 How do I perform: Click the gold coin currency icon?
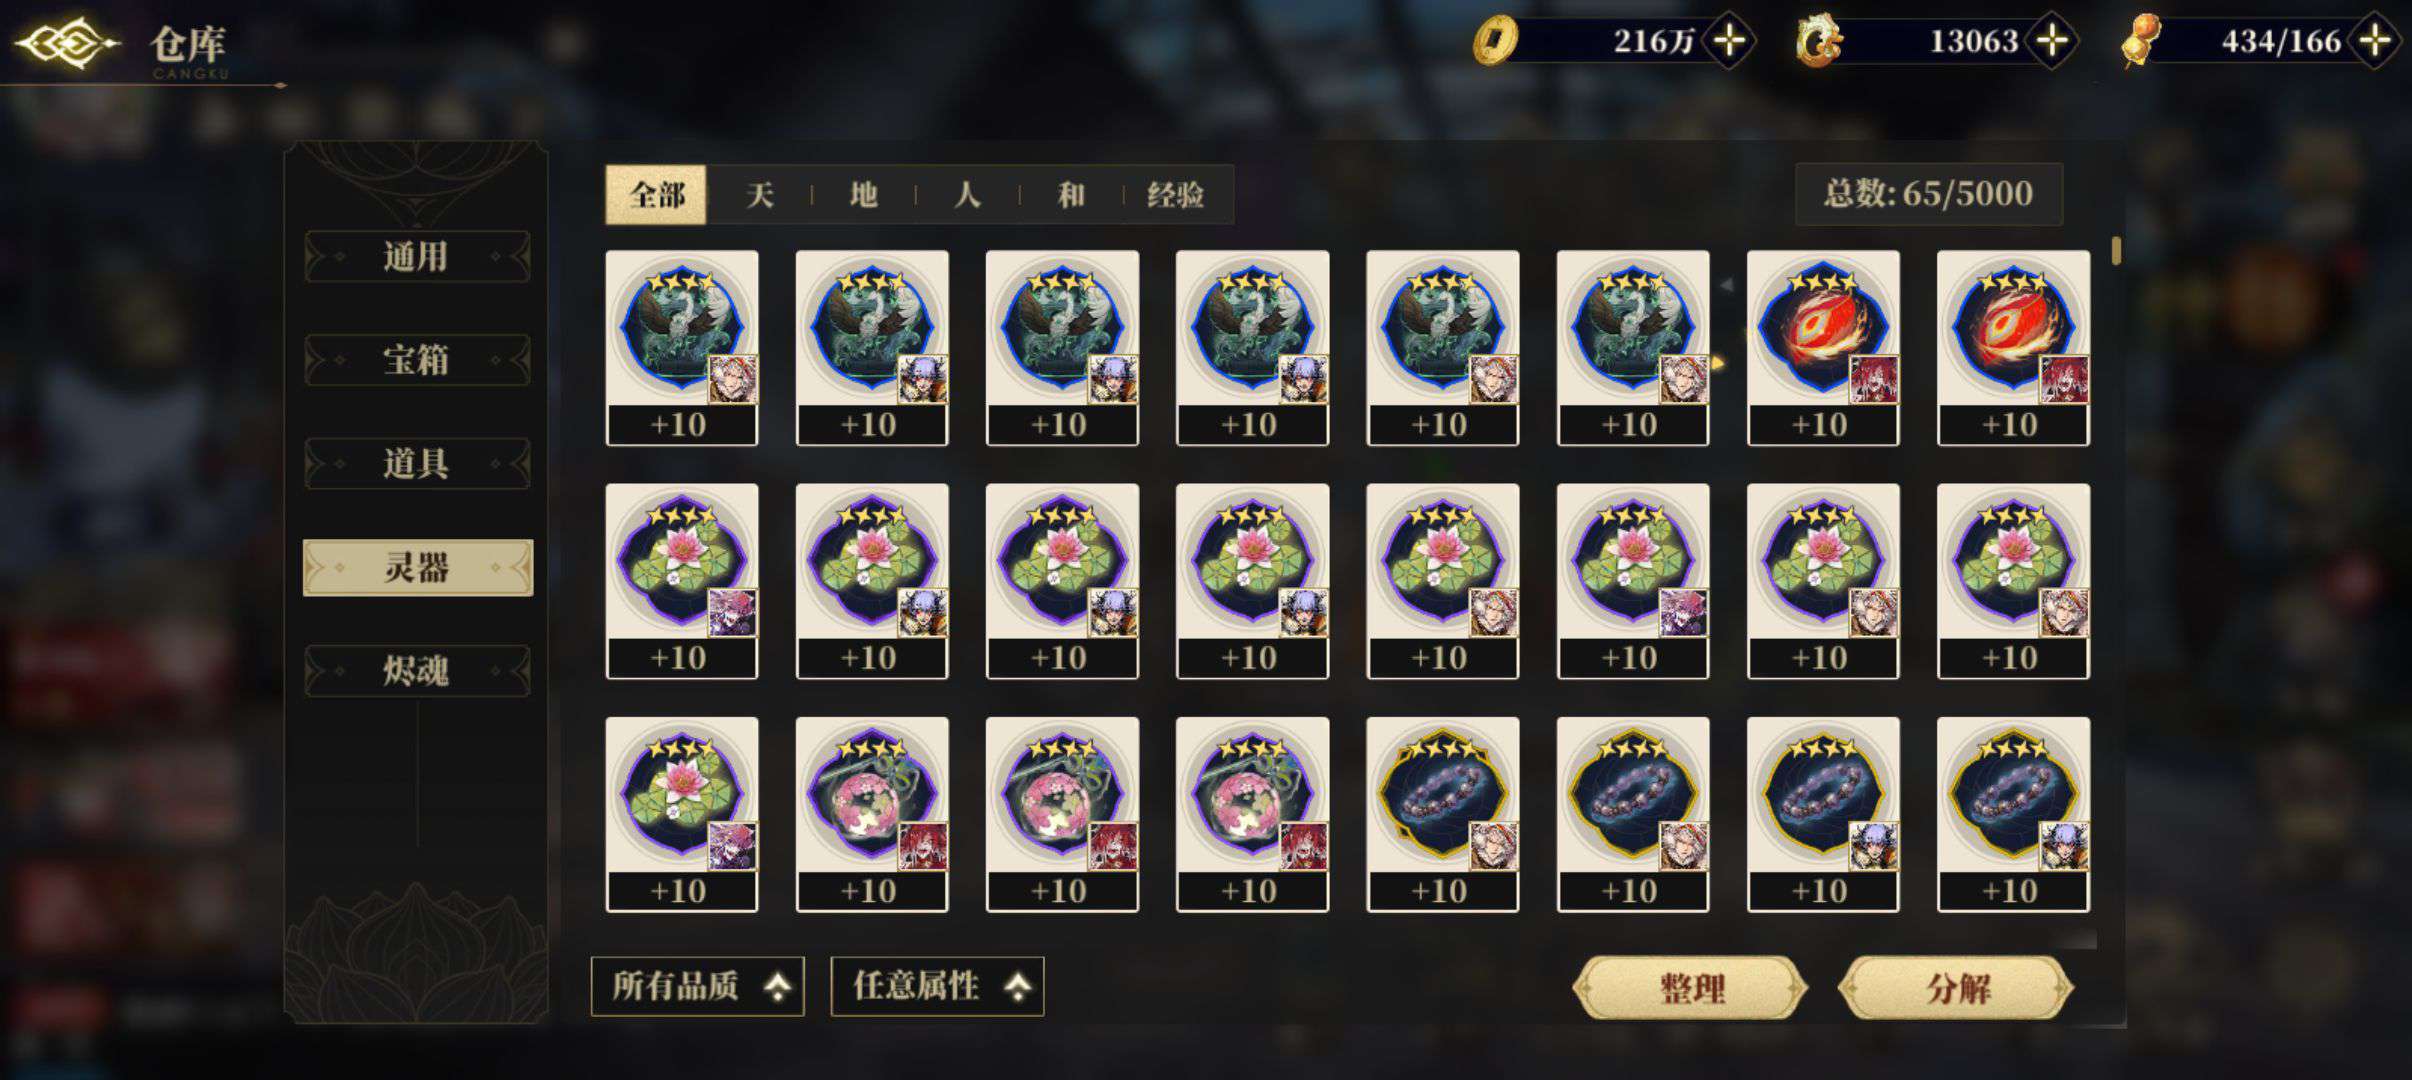1496,42
